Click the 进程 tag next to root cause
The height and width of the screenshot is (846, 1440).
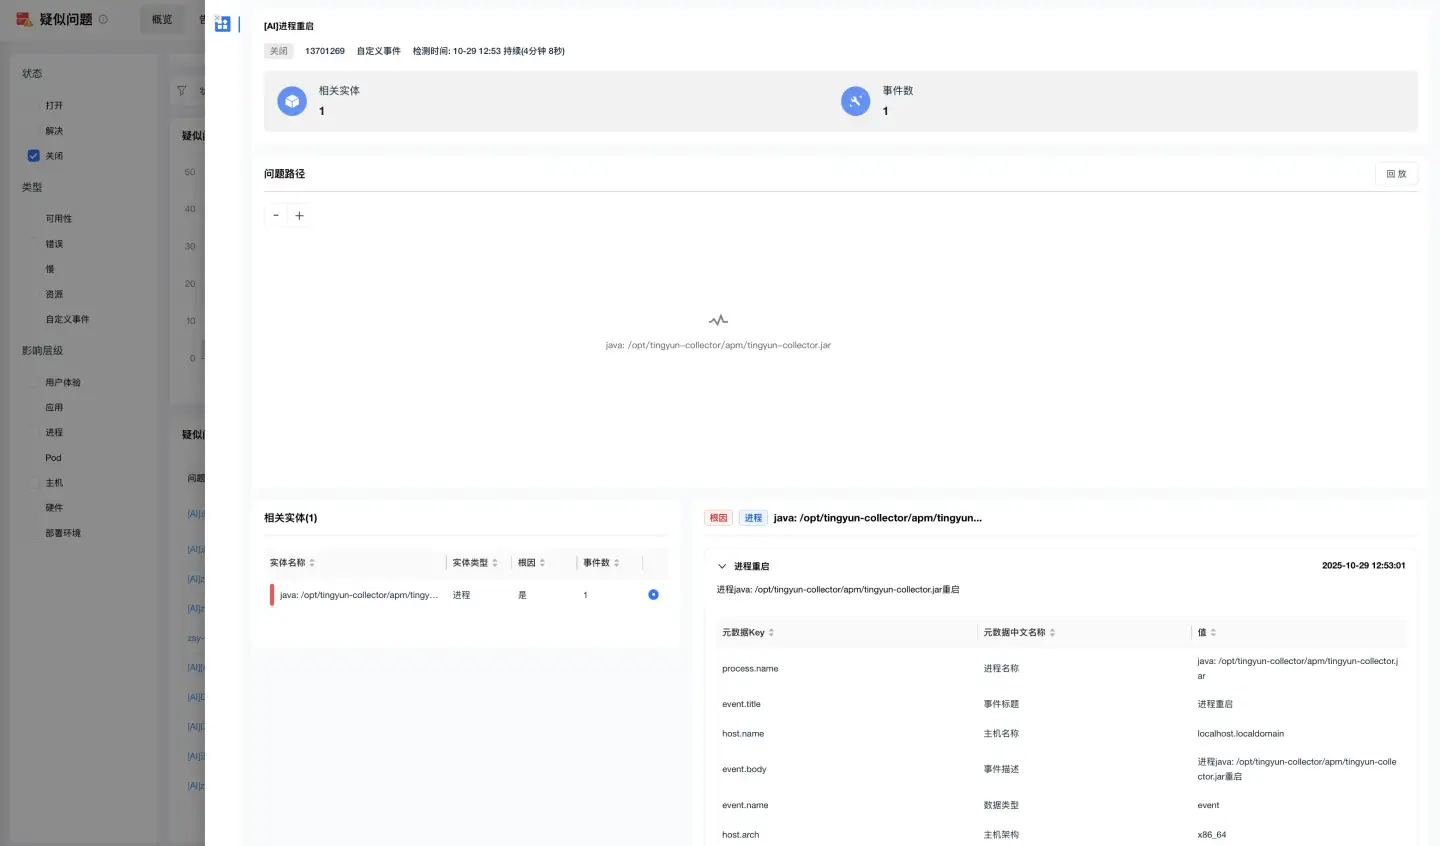pyautogui.click(x=753, y=518)
